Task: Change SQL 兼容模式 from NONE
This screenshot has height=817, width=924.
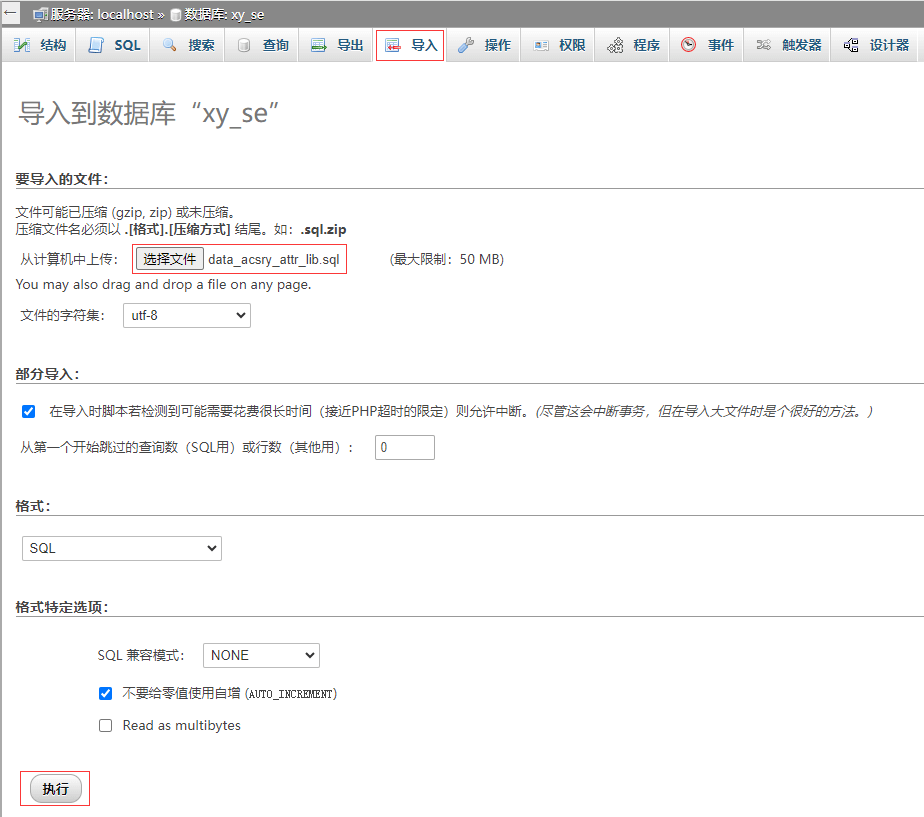Action: [261, 655]
